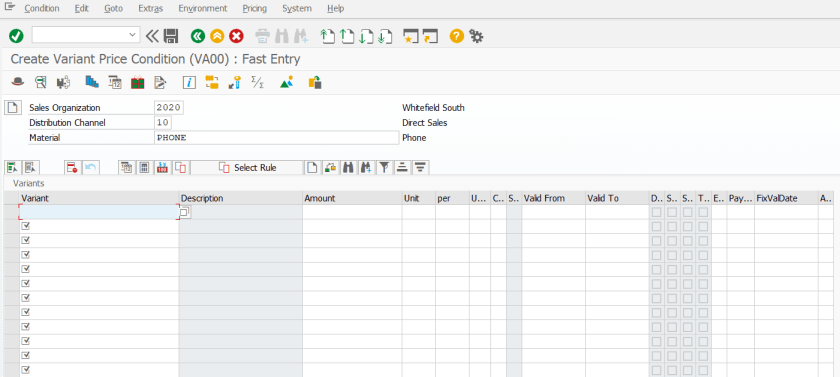This screenshot has width=840, height=377.
Task: Open Customize Local Layout gears icon
Action: (x=476, y=36)
